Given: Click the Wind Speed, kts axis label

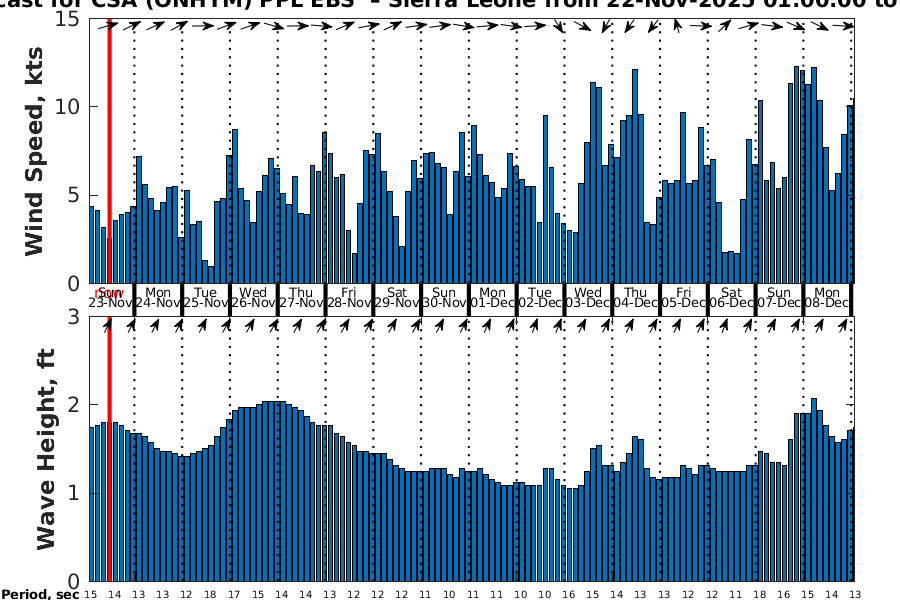Looking at the screenshot, I should coord(36,170).
